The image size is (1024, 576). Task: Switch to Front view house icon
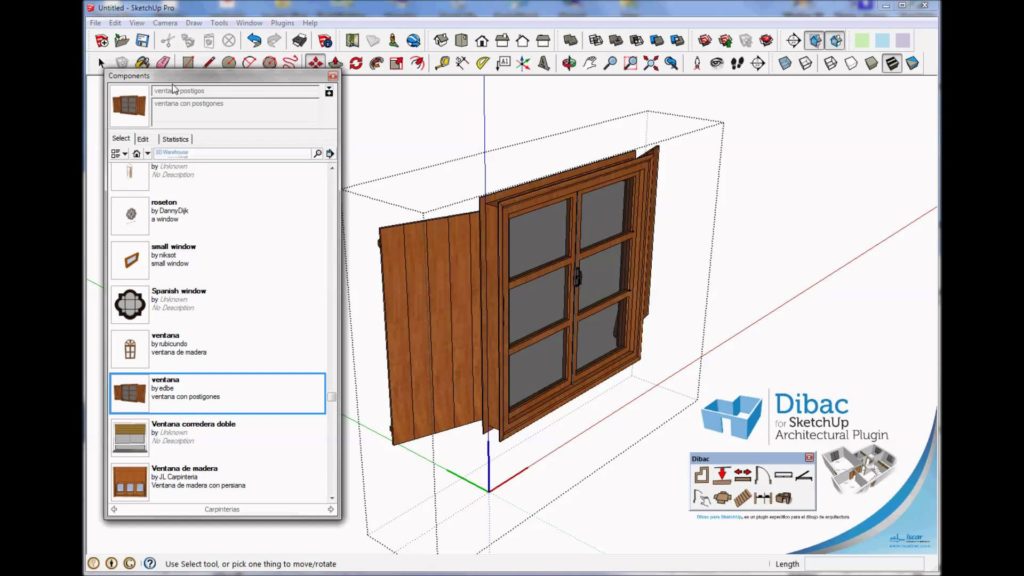[481, 40]
